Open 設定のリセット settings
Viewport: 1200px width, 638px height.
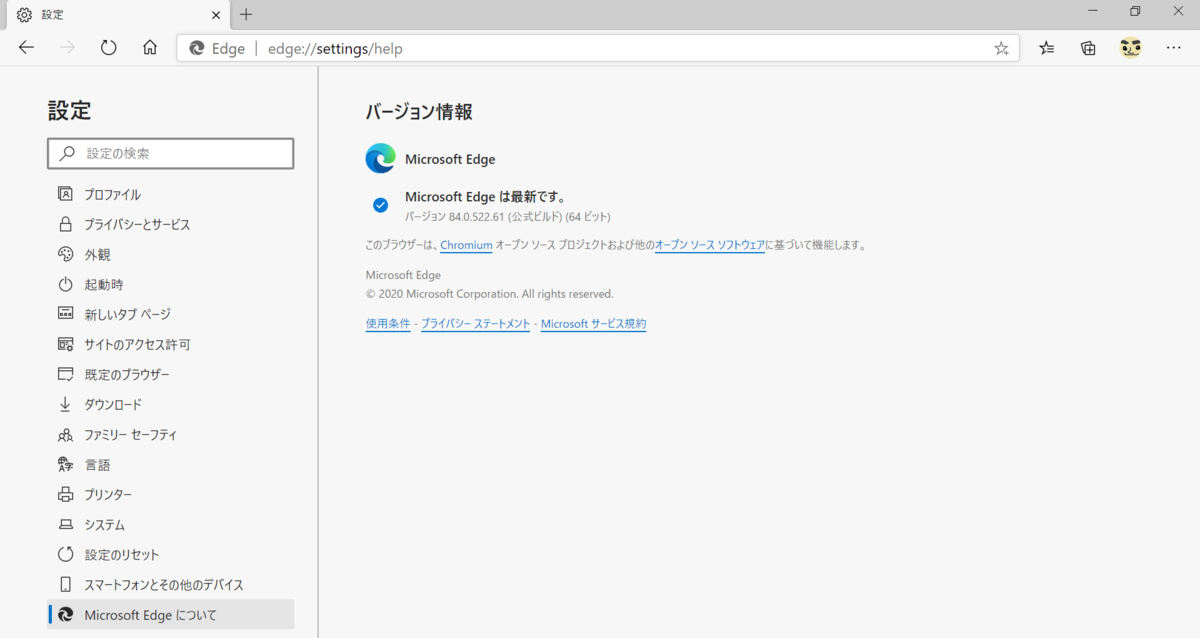coord(171,554)
